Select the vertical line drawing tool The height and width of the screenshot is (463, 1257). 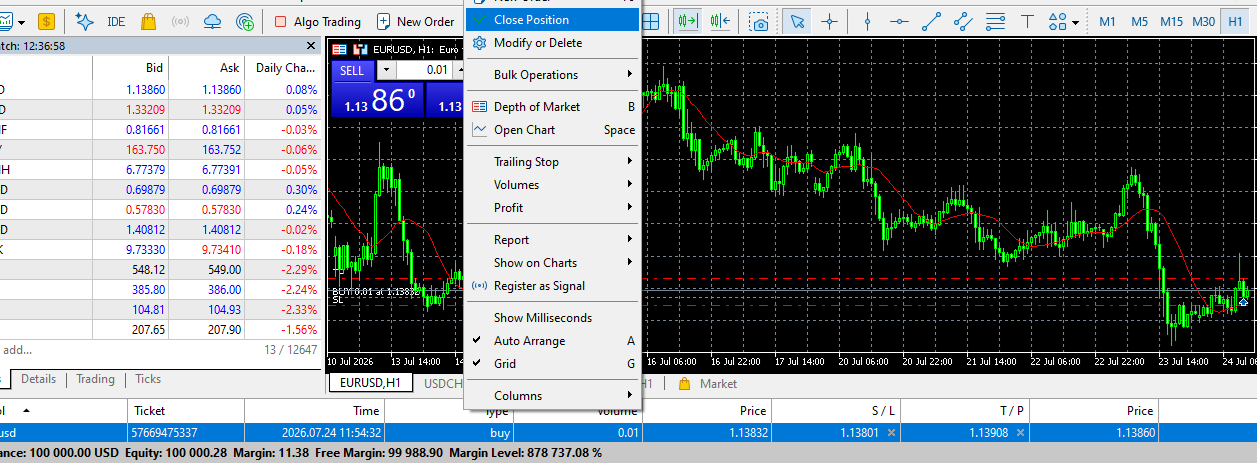coord(867,21)
